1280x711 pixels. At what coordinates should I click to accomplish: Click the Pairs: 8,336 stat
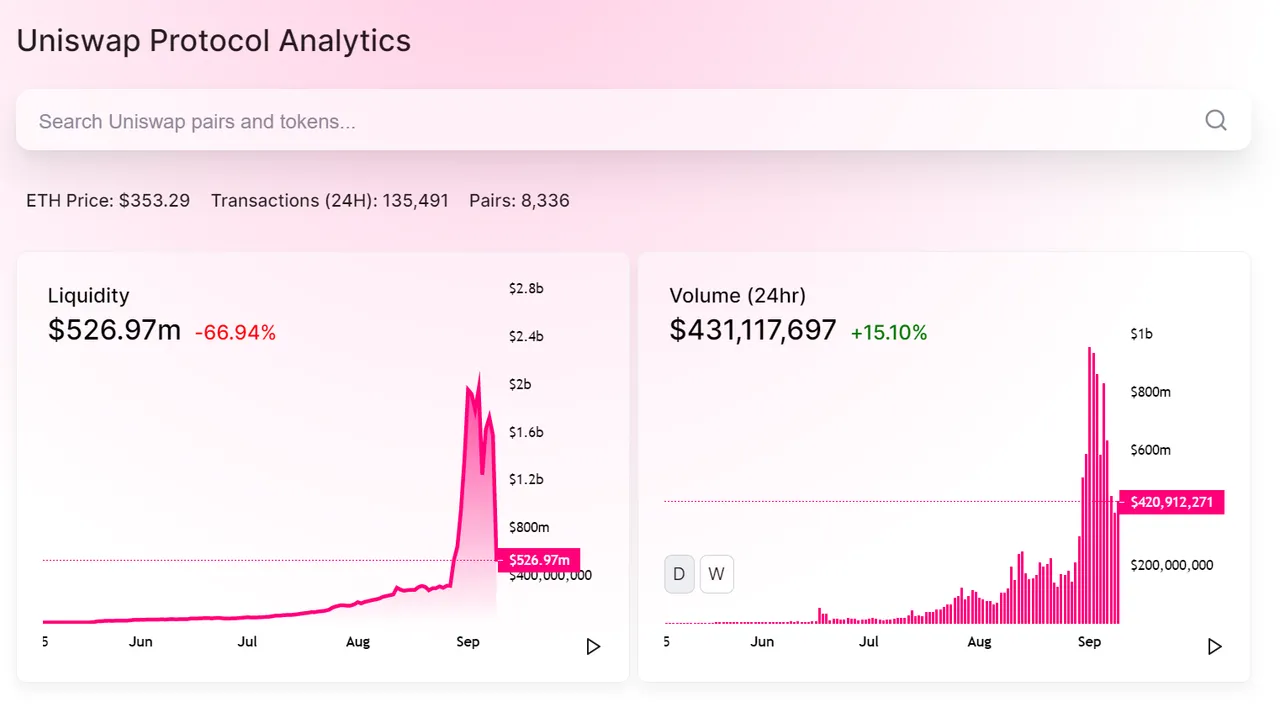519,200
